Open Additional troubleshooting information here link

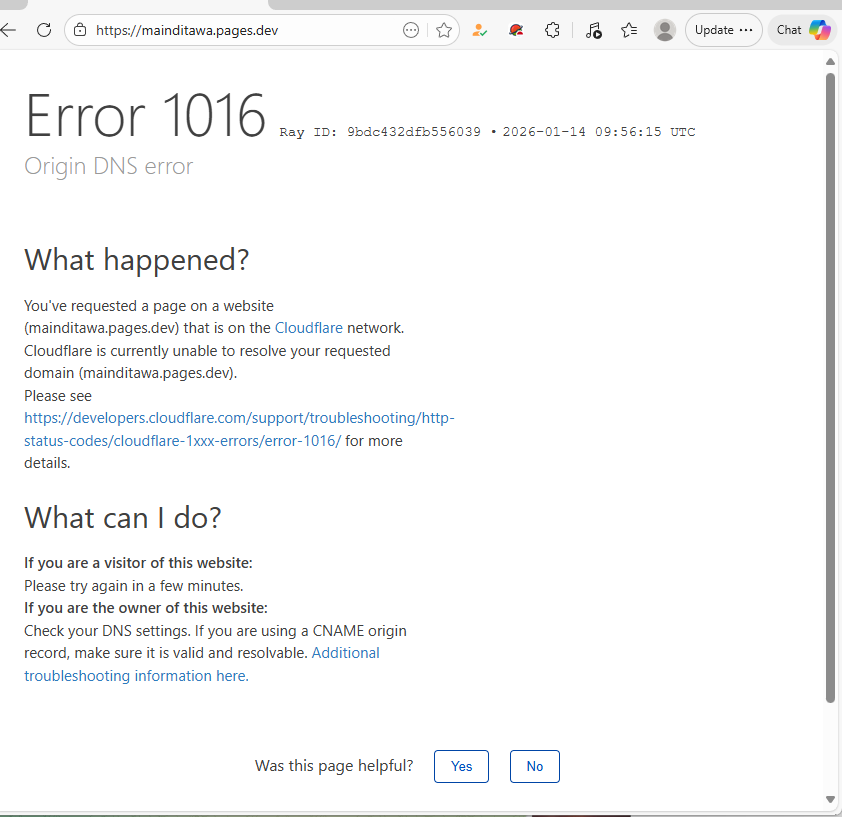click(x=202, y=664)
